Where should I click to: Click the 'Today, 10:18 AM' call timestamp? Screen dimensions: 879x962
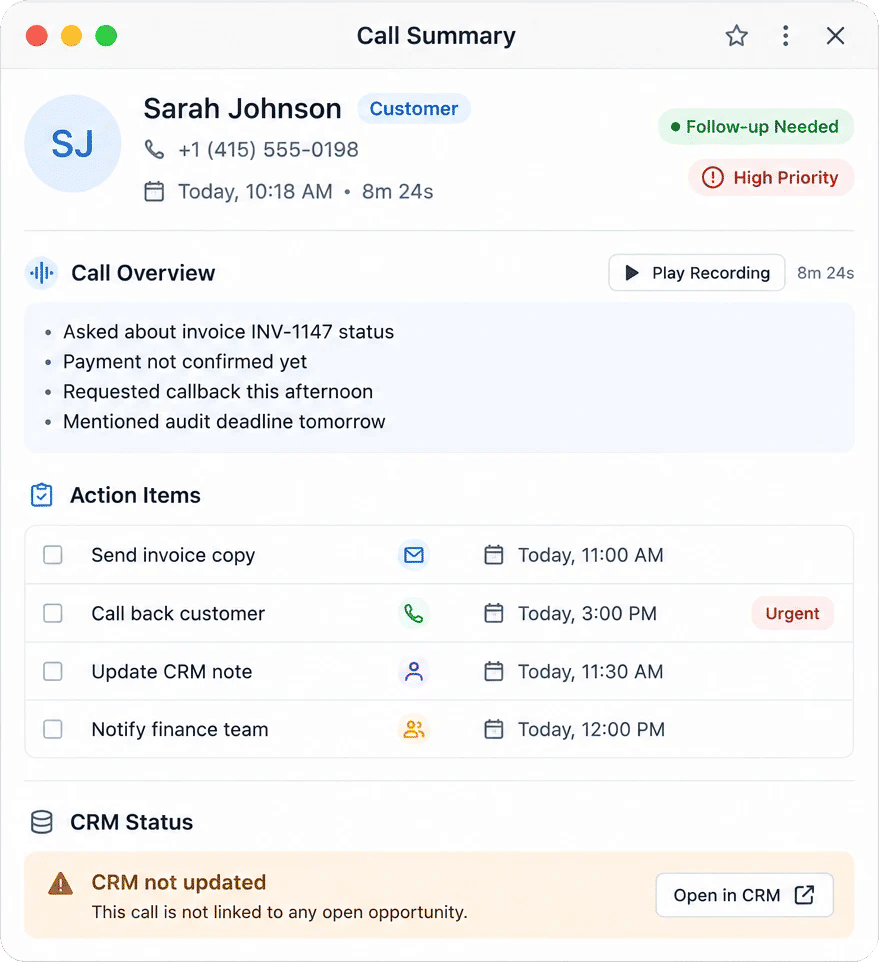coord(255,191)
